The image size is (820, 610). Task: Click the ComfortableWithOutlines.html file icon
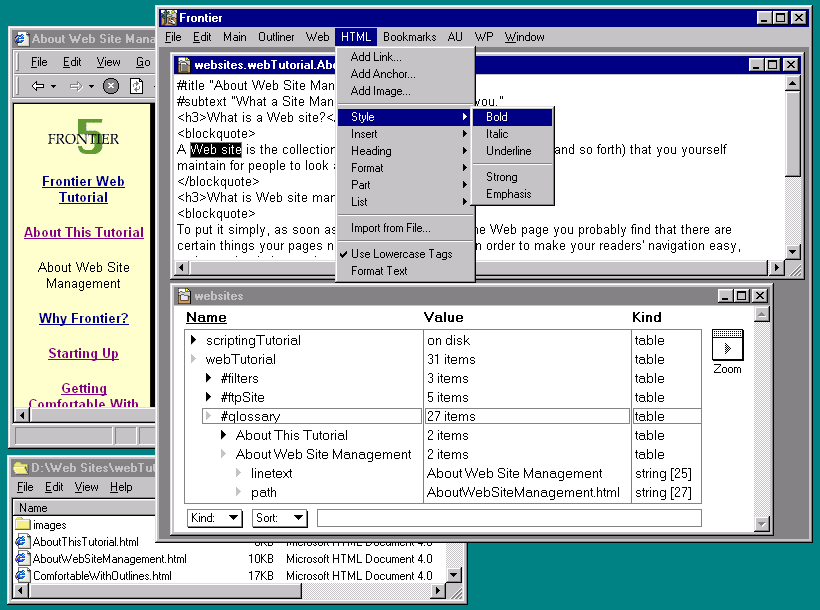pos(23,576)
